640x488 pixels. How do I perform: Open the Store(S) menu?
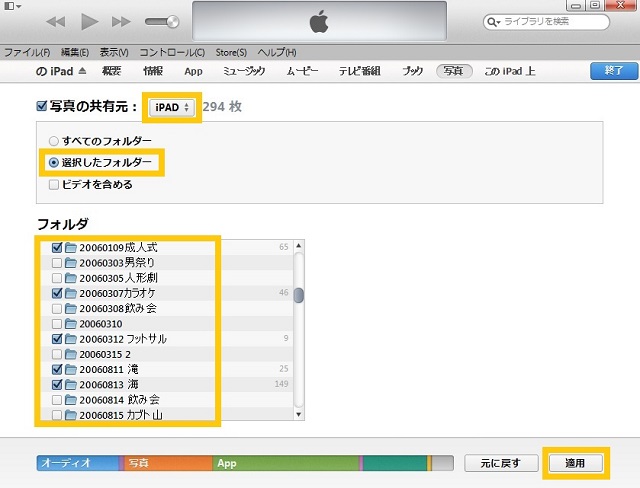click(231, 52)
